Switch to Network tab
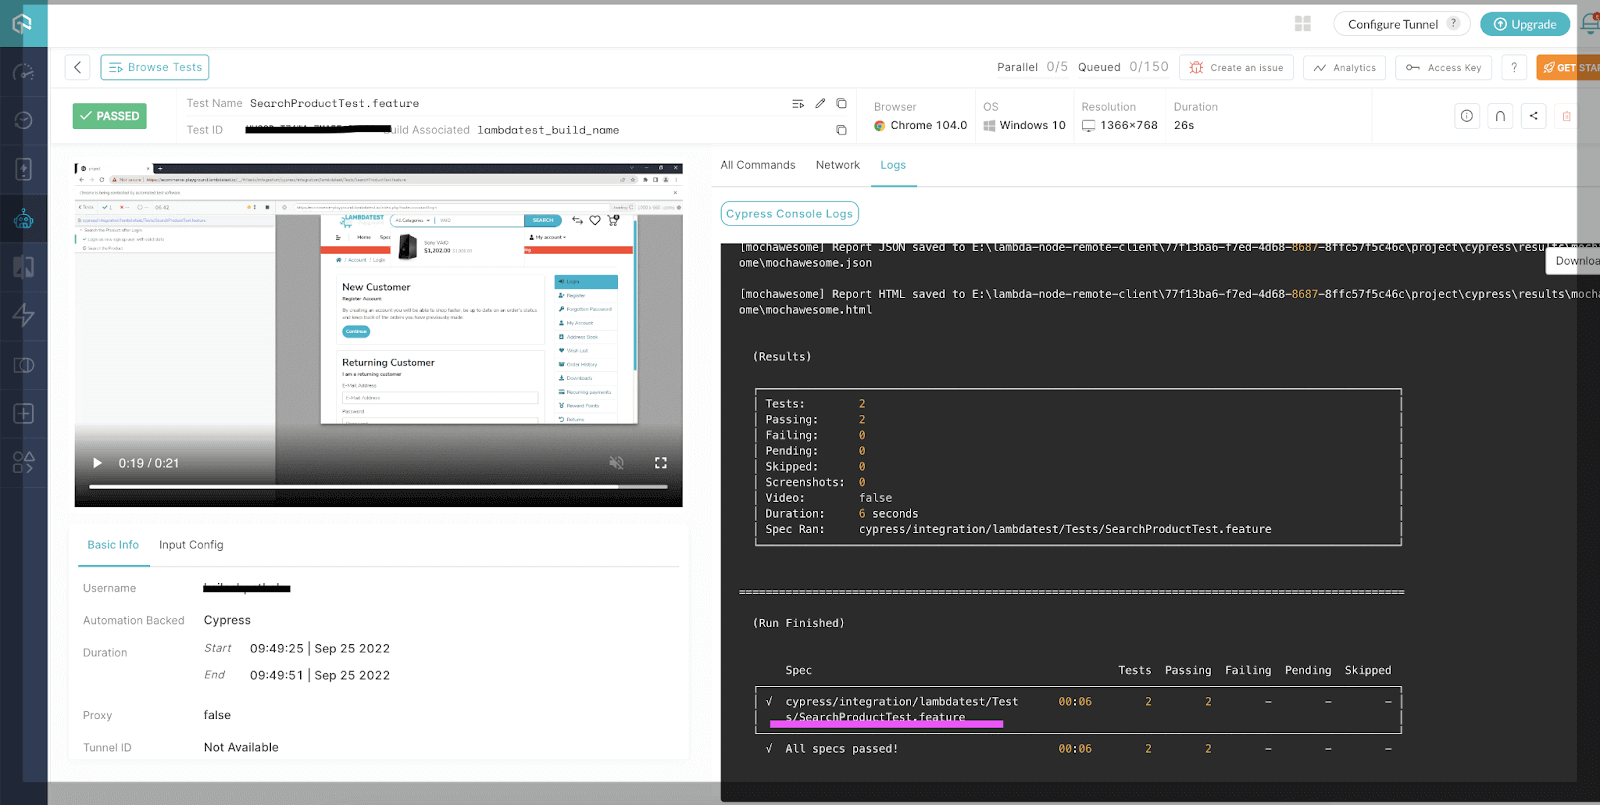Viewport: 1600px width, 805px height. (x=837, y=165)
